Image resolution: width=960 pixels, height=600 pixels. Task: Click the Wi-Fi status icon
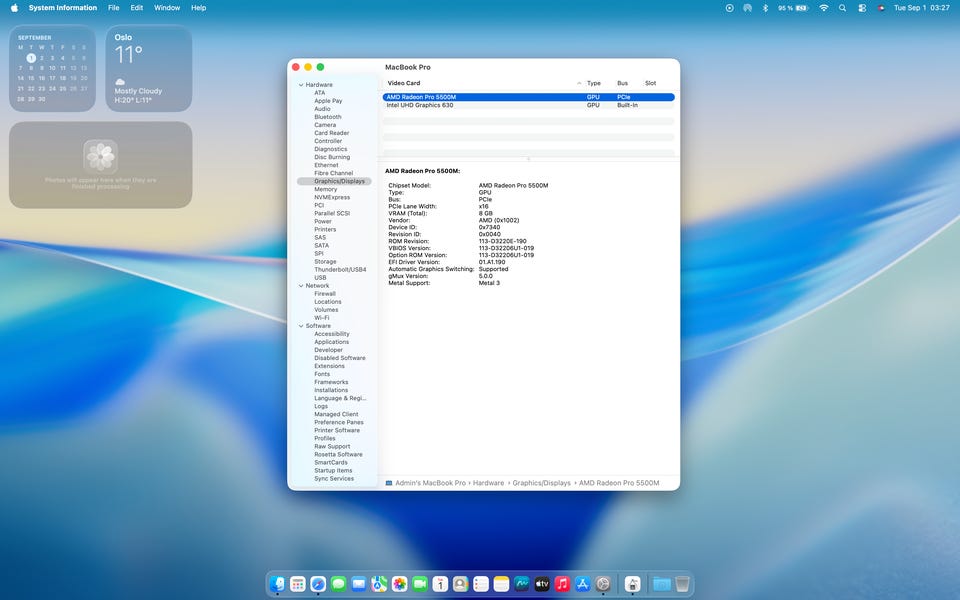[x=823, y=8]
